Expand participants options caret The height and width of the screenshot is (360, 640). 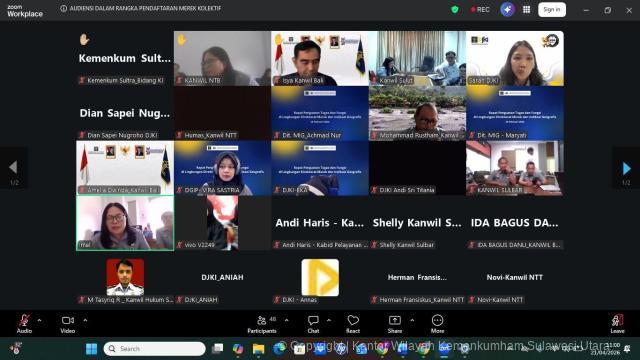(287, 320)
